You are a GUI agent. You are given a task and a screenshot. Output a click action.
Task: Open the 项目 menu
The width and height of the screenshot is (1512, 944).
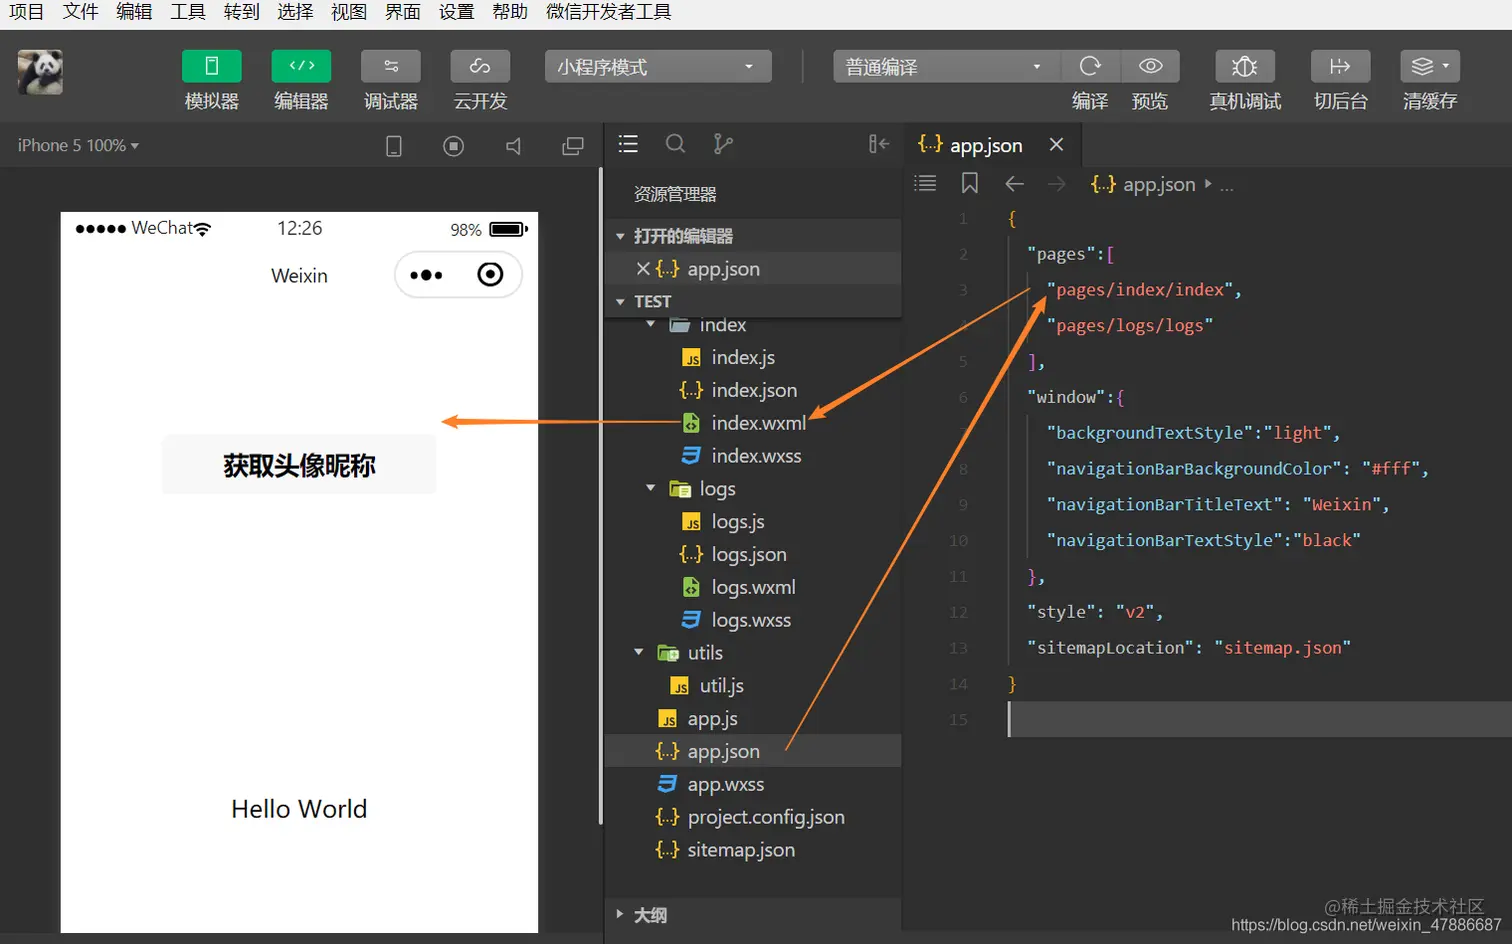coord(26,12)
